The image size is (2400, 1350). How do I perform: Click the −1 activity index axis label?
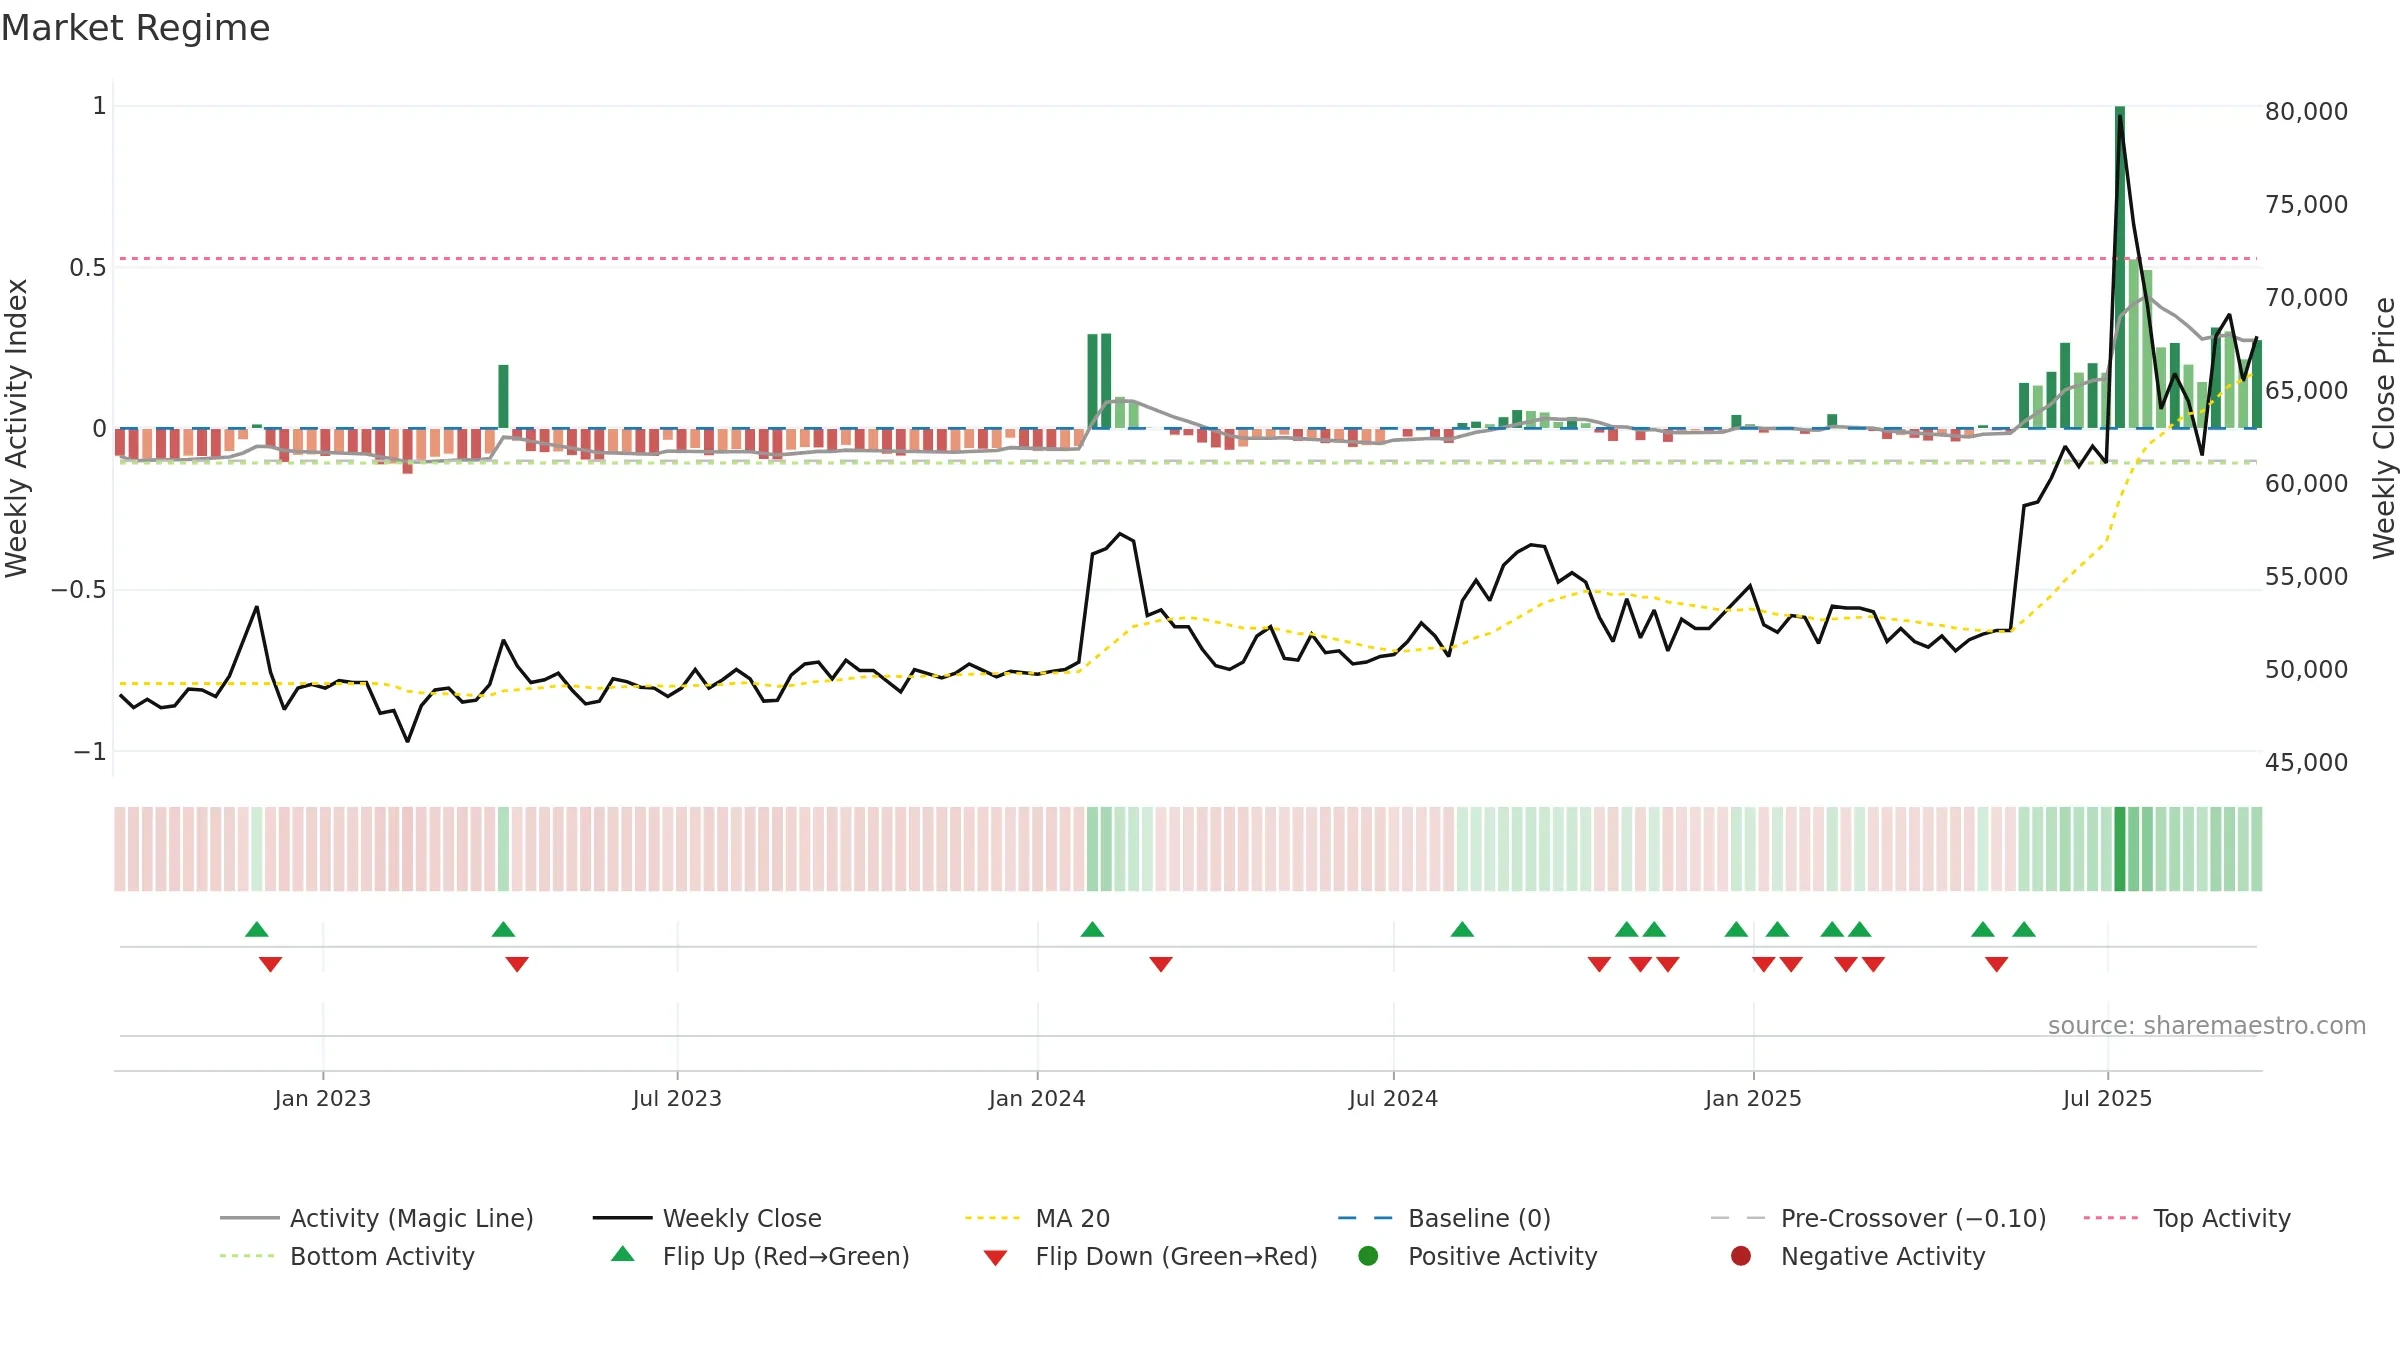89,751
